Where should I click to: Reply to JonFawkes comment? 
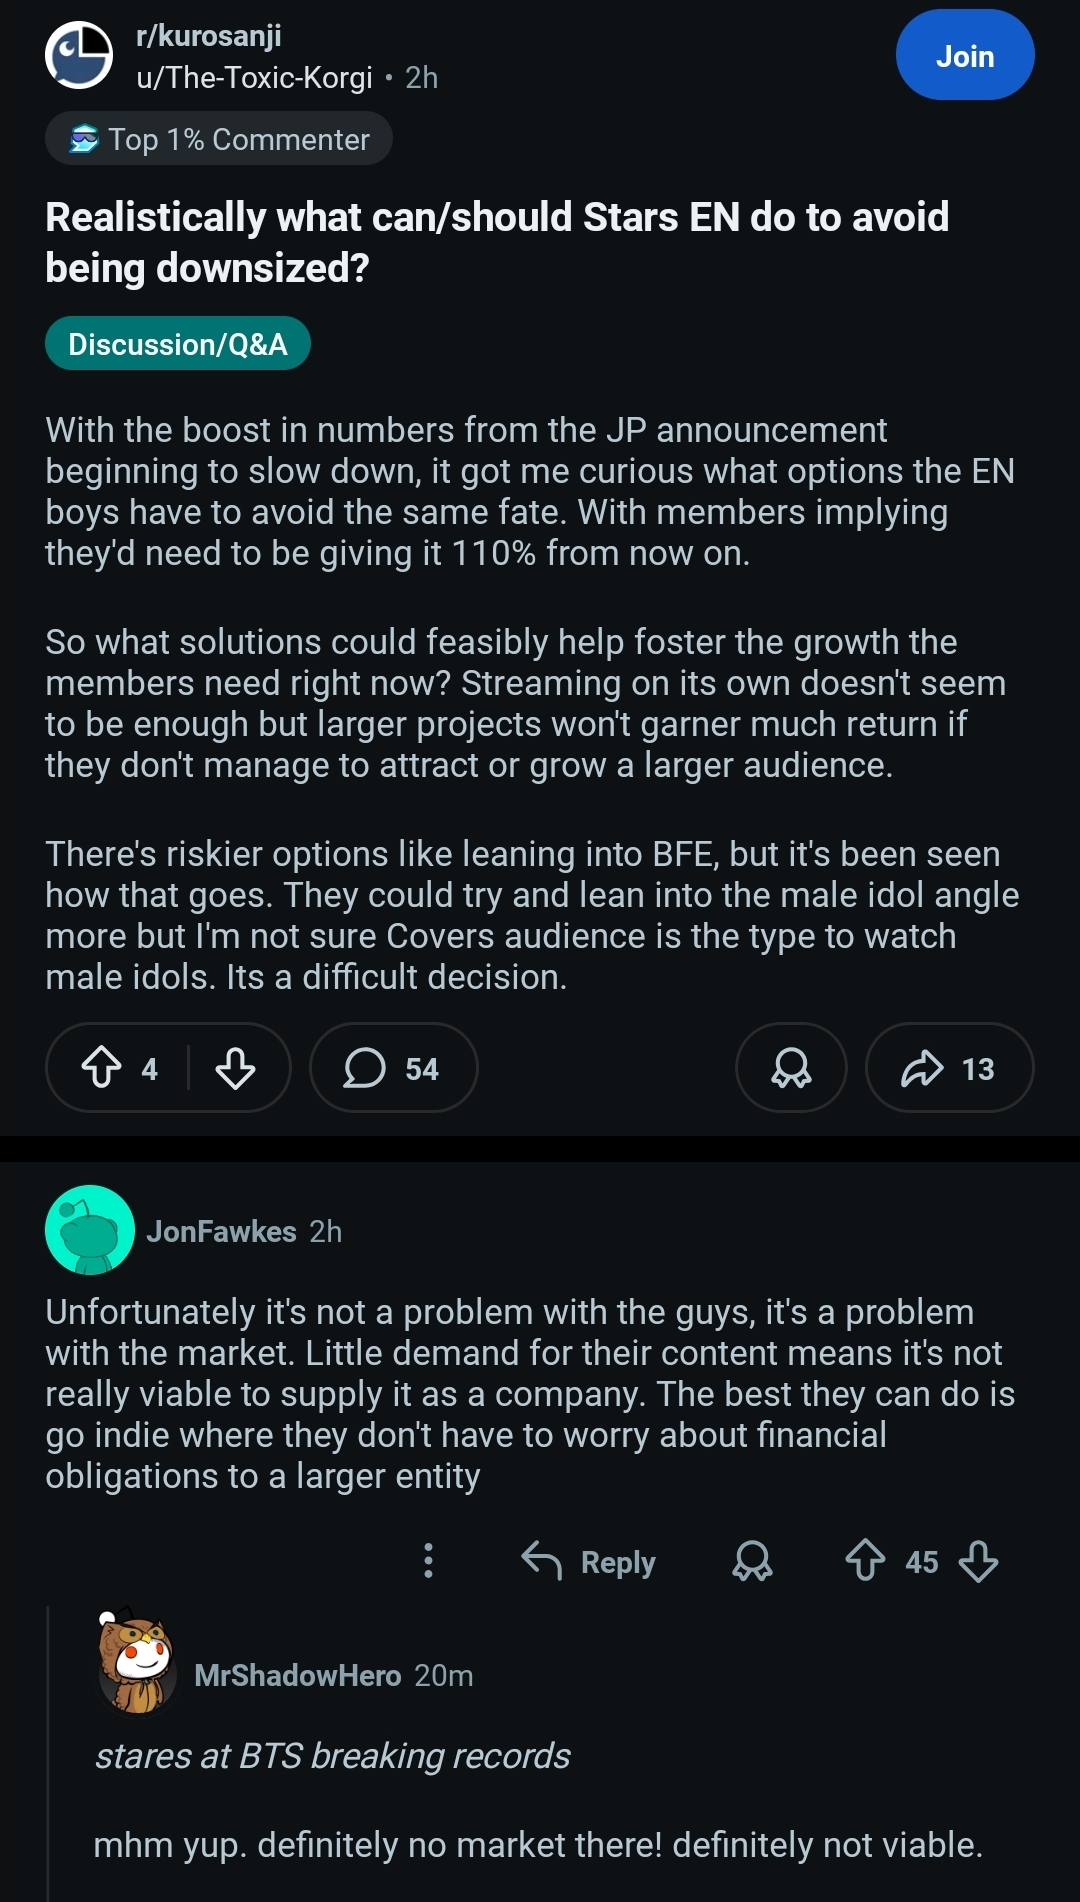589,1561
